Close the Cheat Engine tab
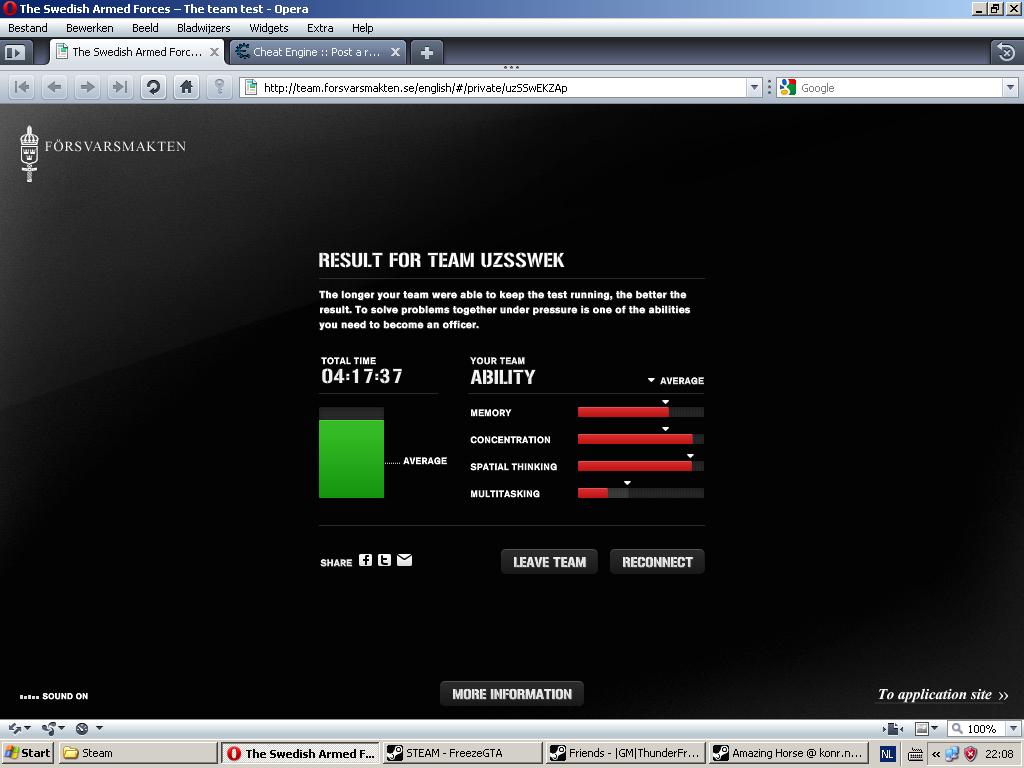This screenshot has width=1024, height=768. (x=395, y=52)
